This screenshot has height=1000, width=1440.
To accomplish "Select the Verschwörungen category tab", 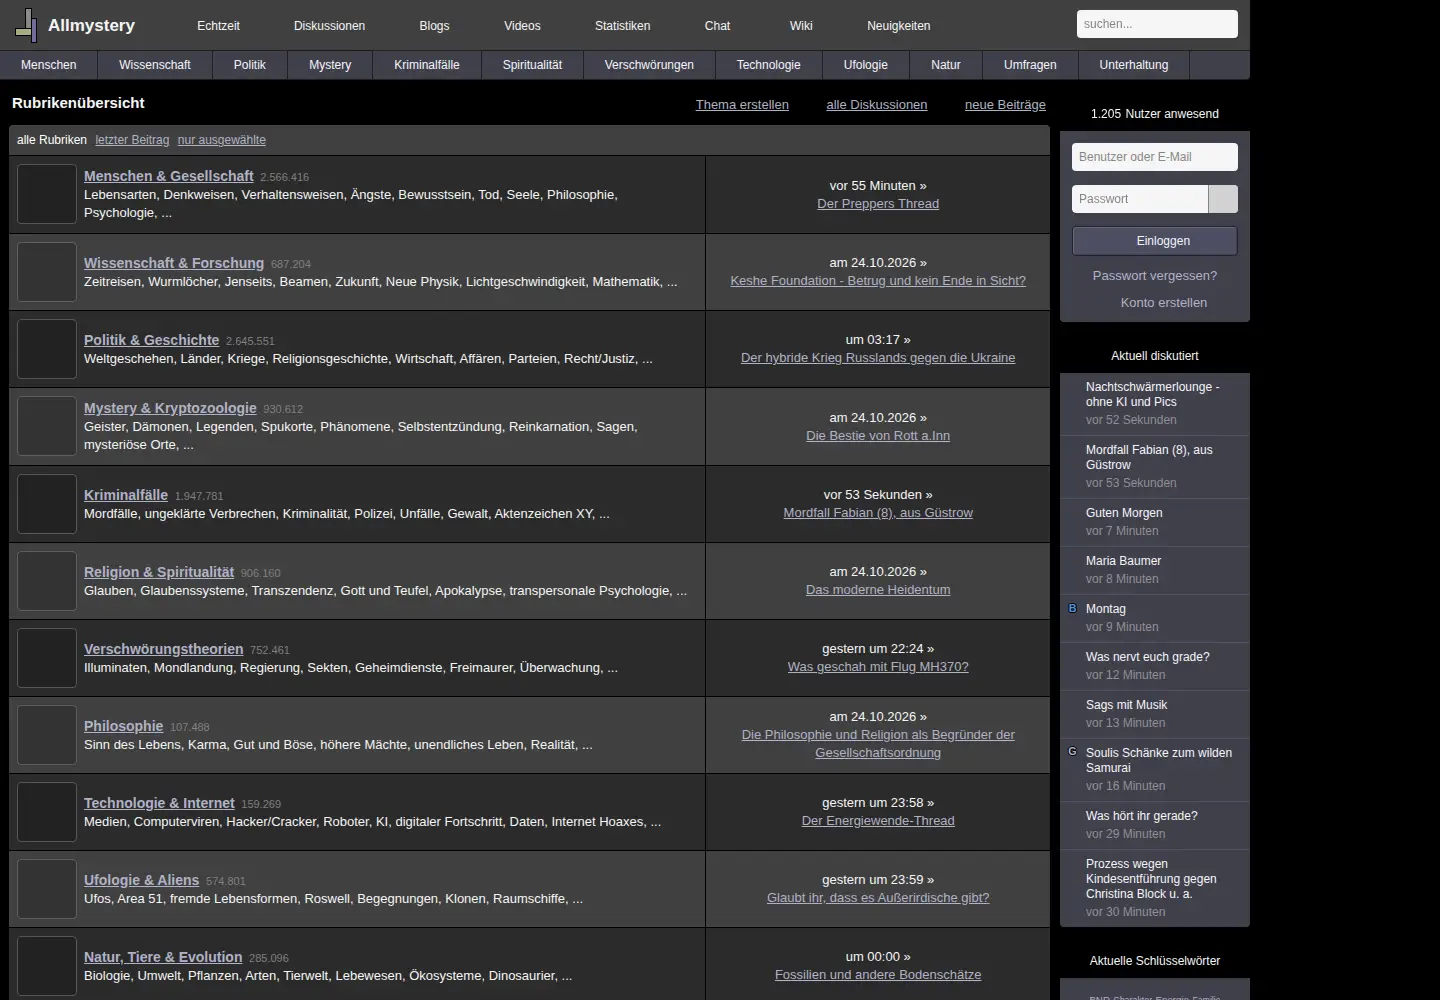I will click(x=649, y=65).
